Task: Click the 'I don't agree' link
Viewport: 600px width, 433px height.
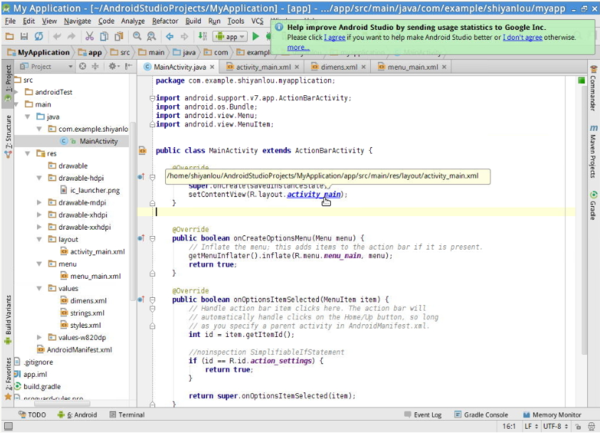Action: click(522, 37)
